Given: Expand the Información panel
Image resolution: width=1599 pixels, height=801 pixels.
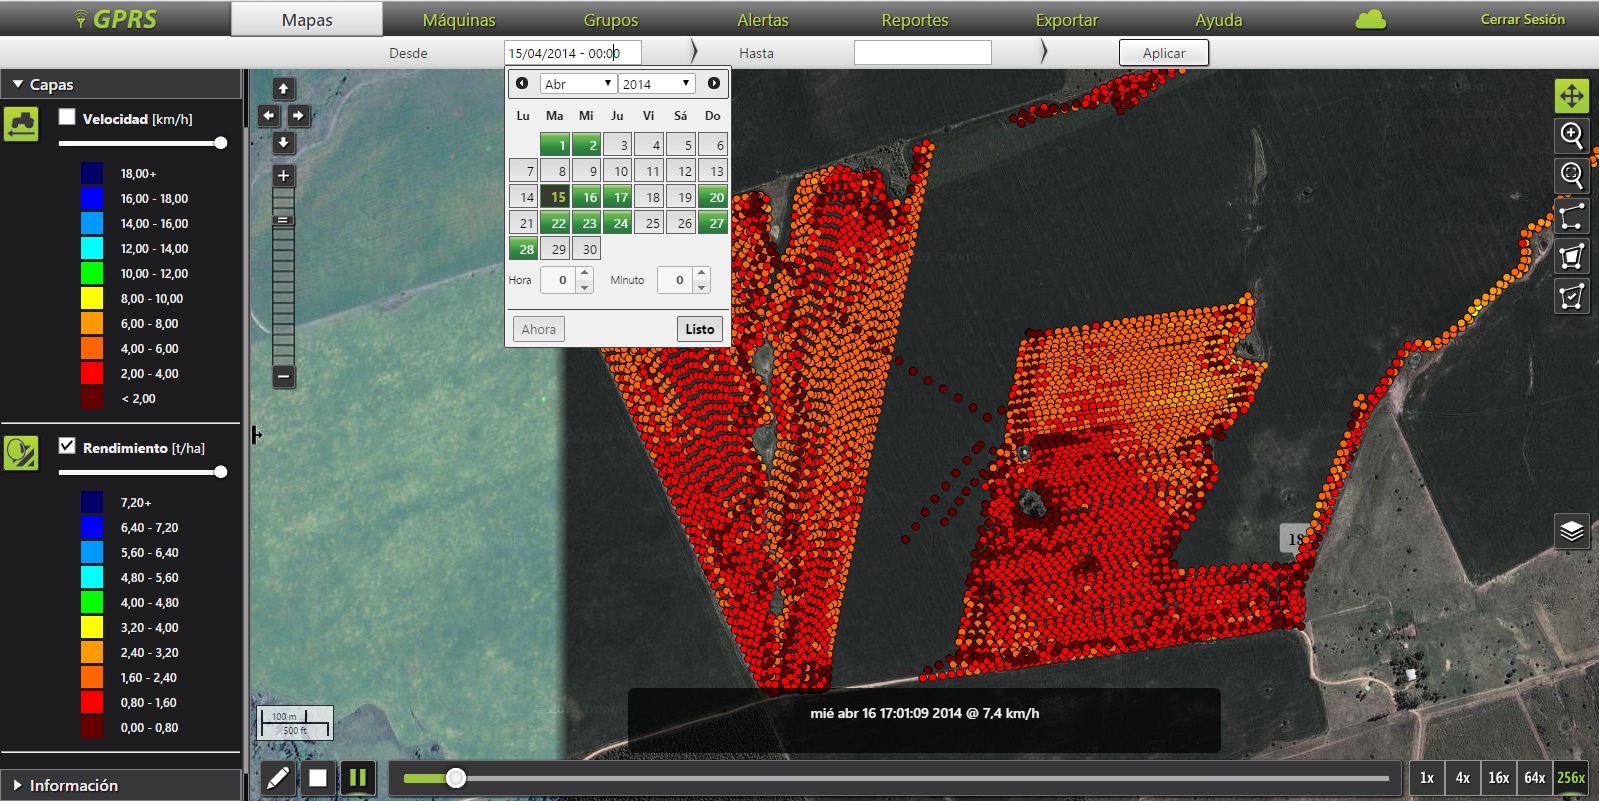Looking at the screenshot, I should tap(73, 785).
